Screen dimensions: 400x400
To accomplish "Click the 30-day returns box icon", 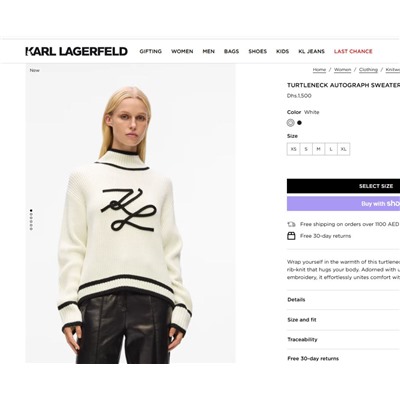I will click(x=291, y=236).
